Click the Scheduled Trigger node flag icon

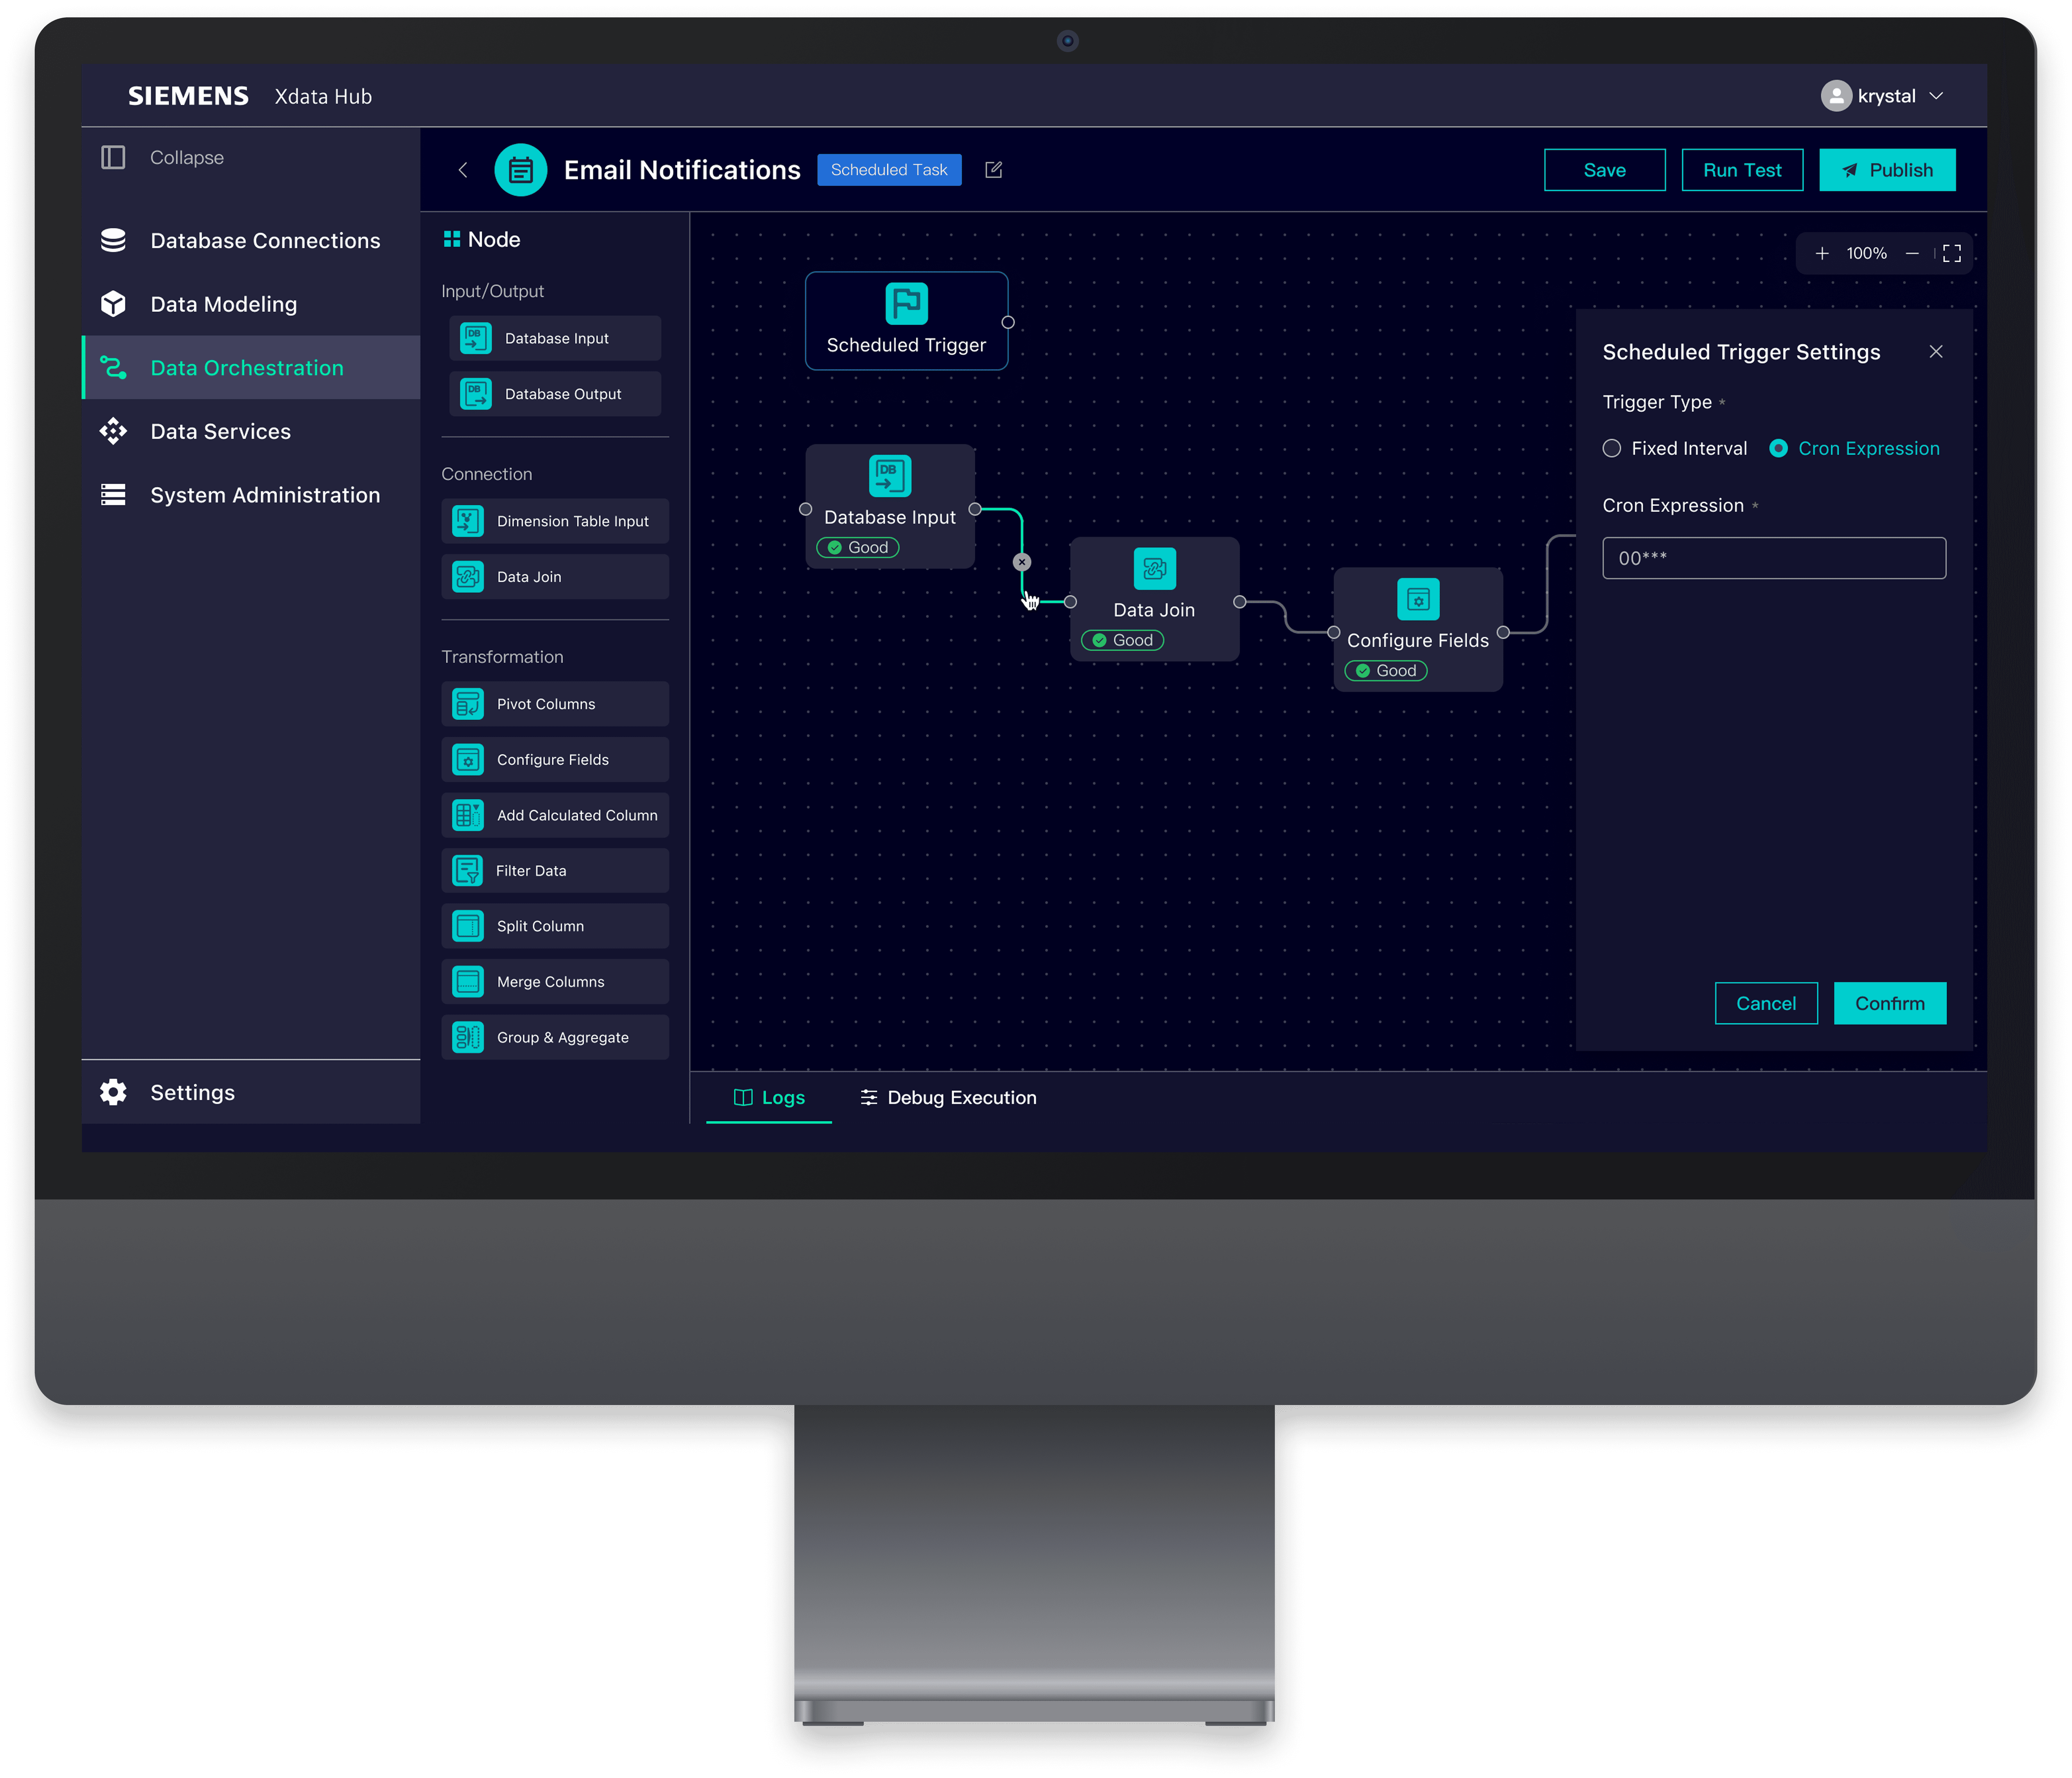pyautogui.click(x=906, y=304)
